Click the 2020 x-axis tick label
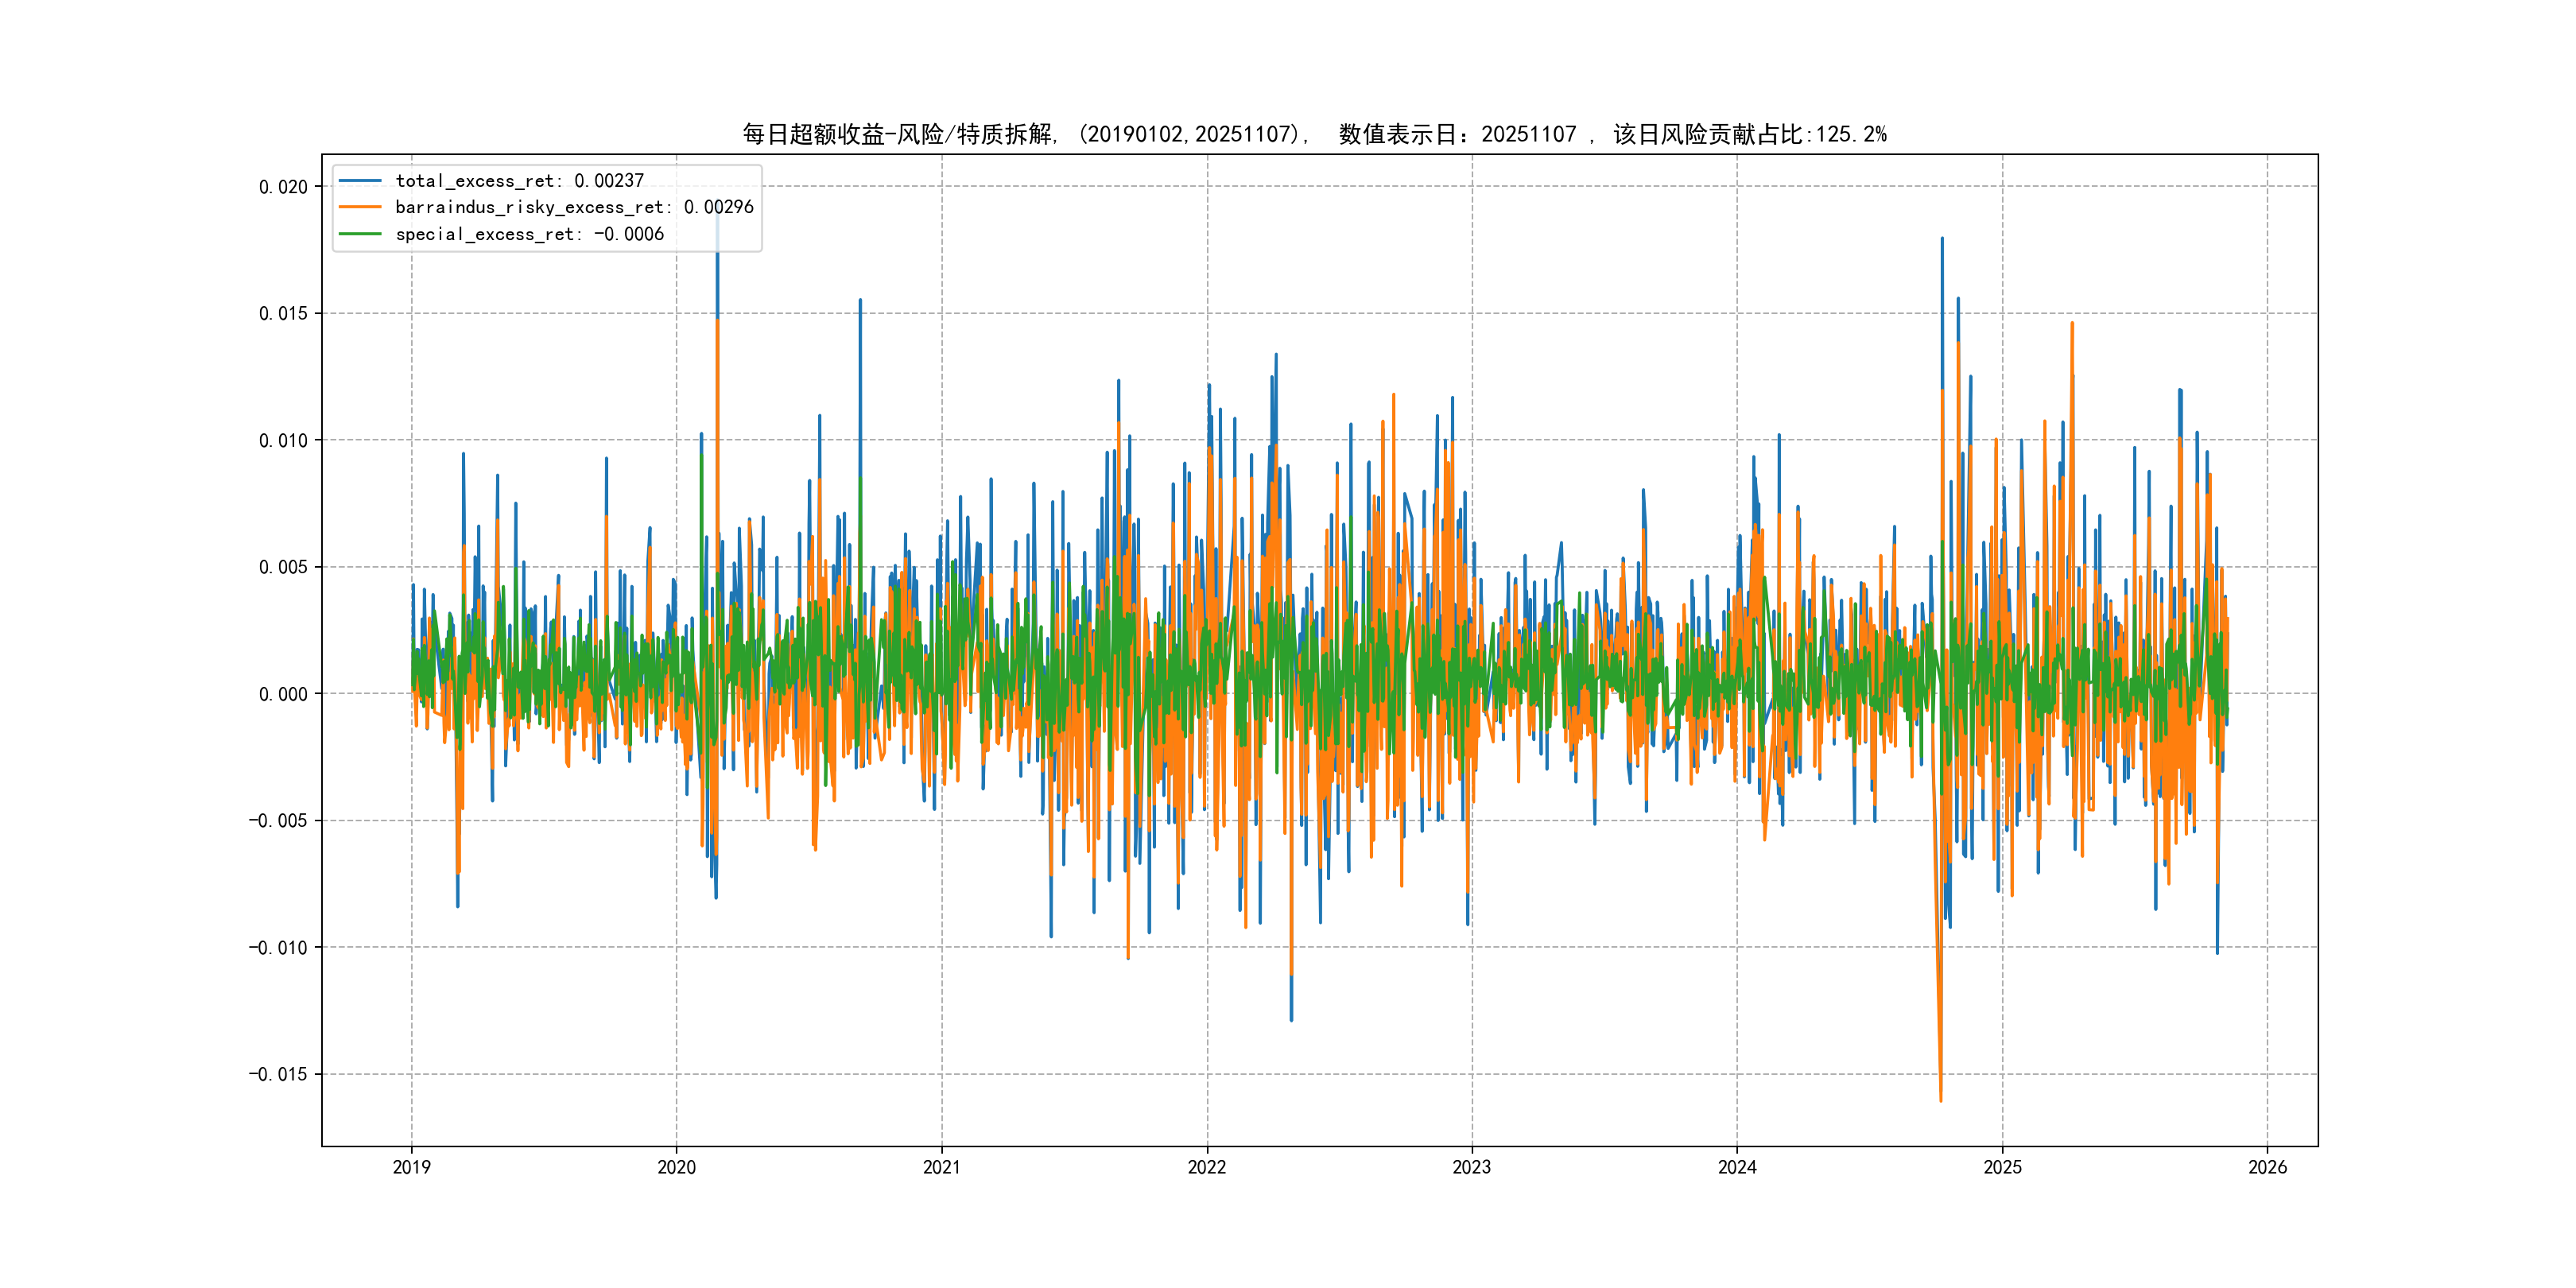Image resolution: width=2576 pixels, height=1288 pixels. pyautogui.click(x=676, y=1167)
